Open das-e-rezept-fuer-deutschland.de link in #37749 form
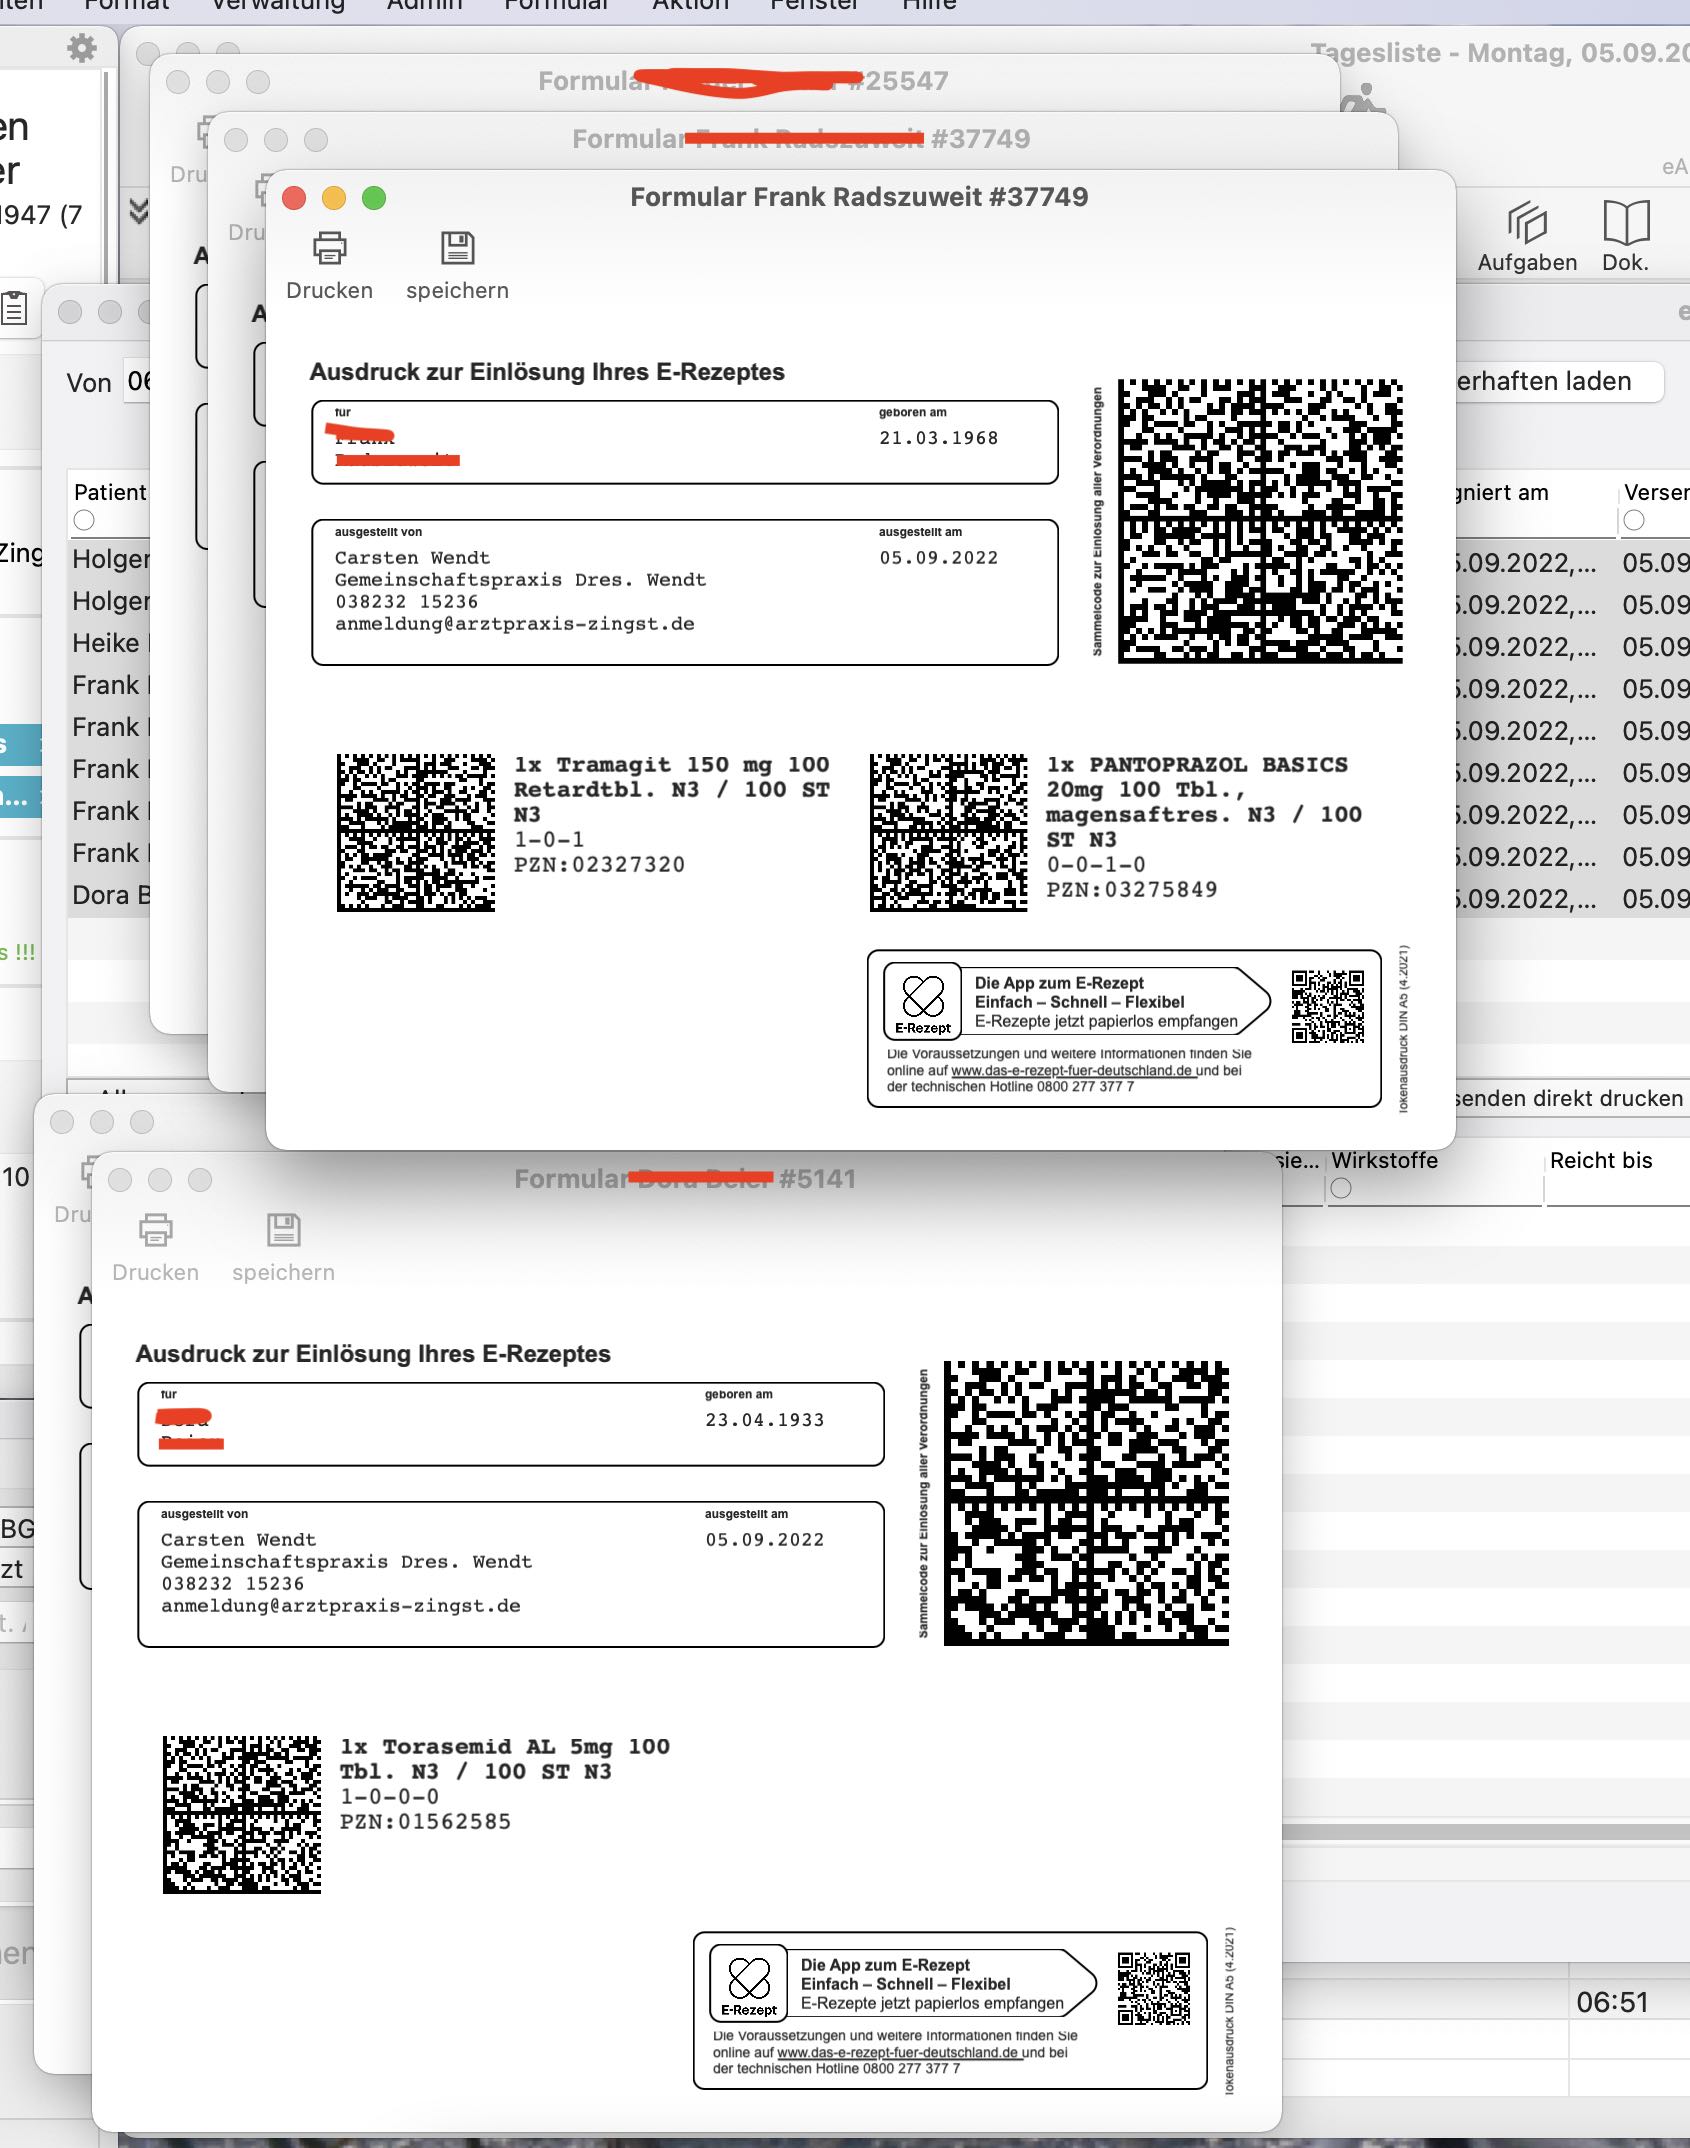This screenshot has width=1690, height=2148. [x=1072, y=1070]
